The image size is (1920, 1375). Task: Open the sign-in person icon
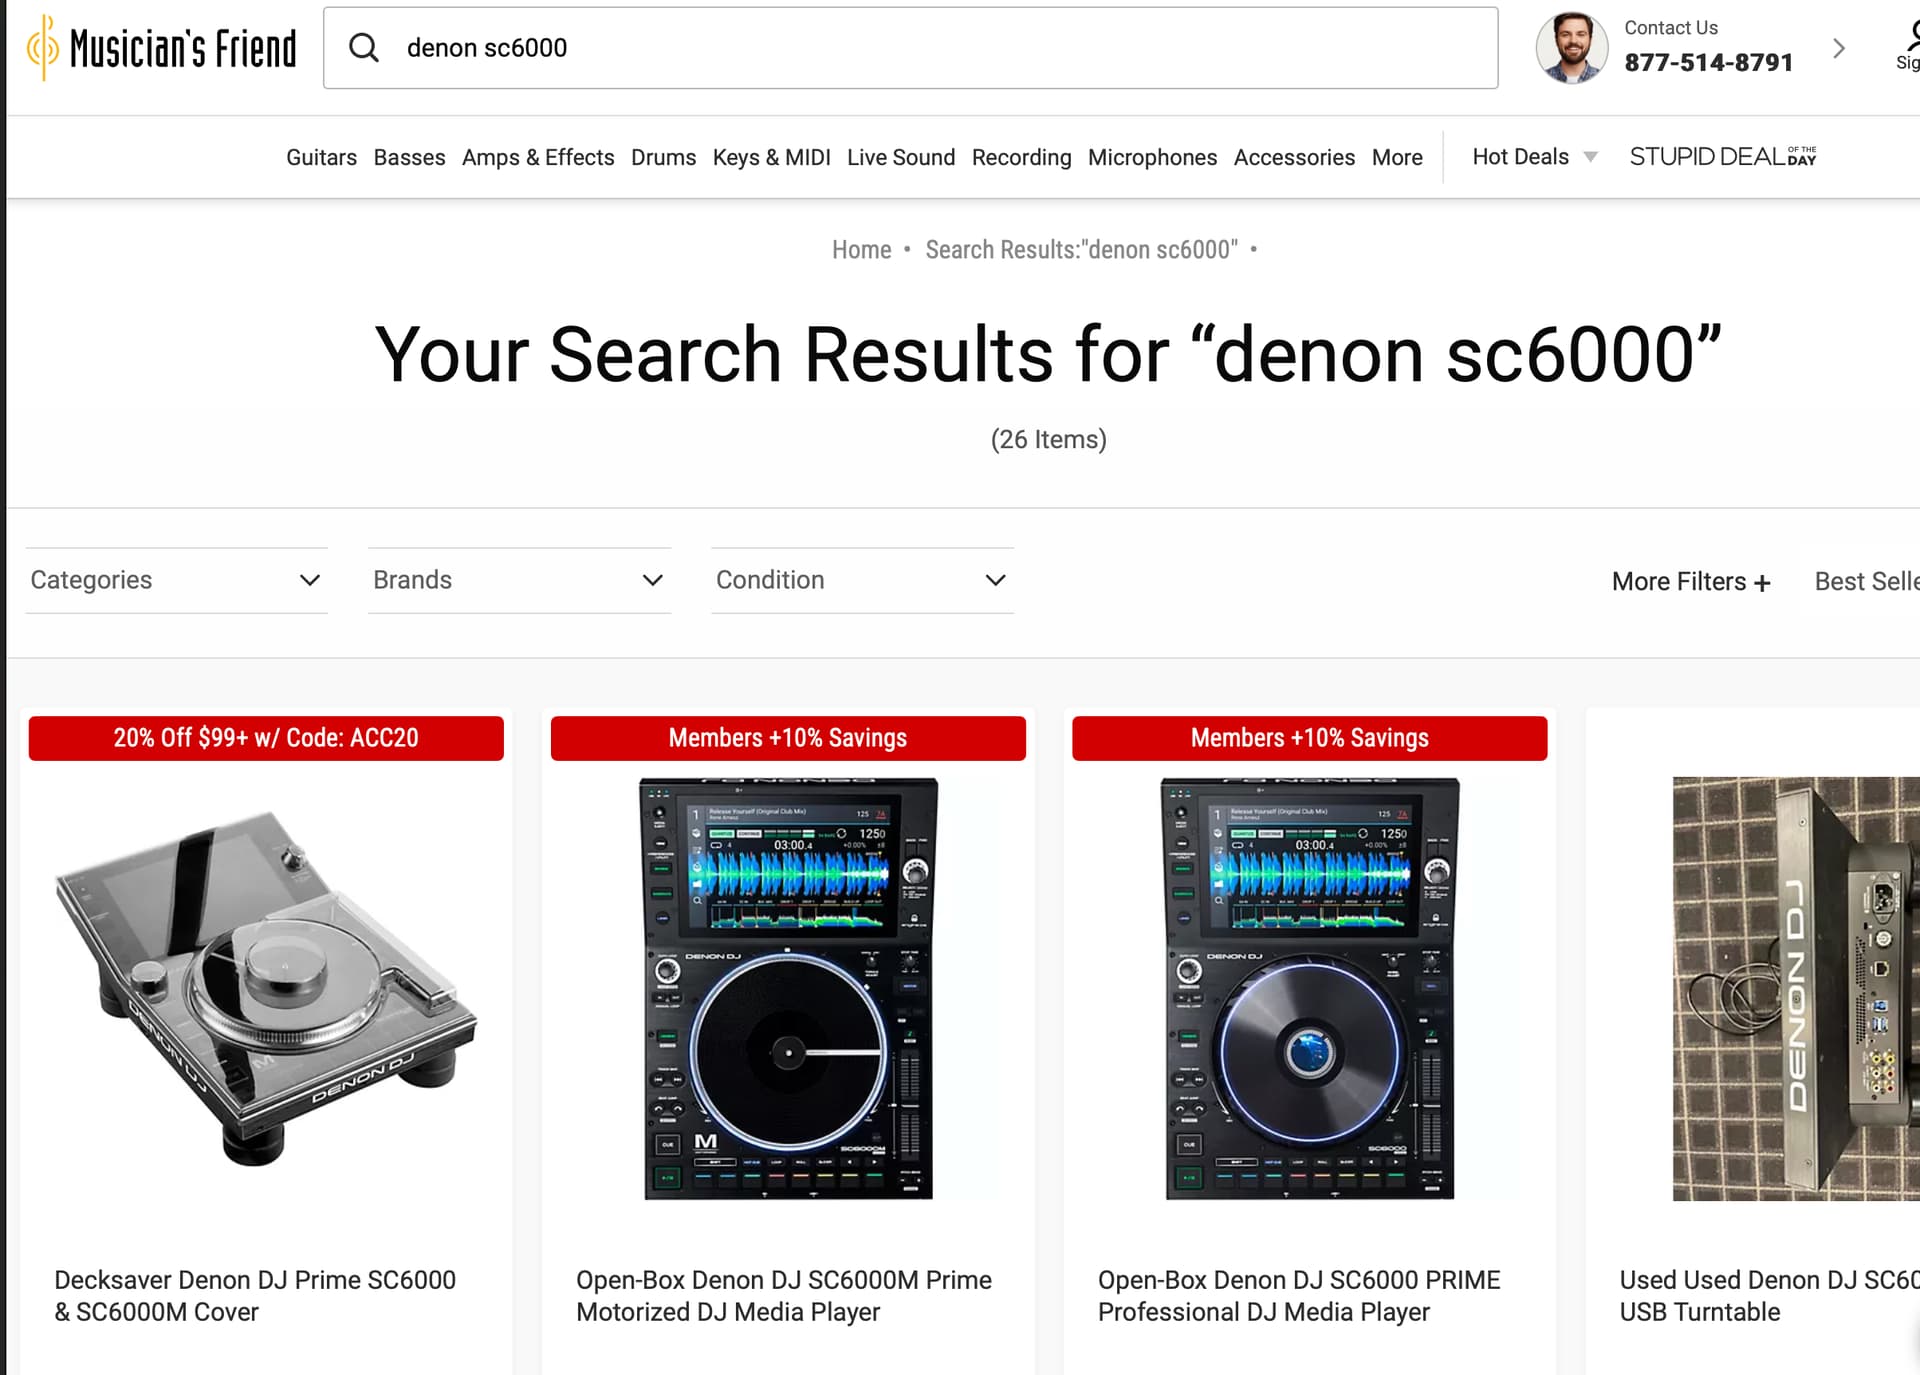[1910, 36]
